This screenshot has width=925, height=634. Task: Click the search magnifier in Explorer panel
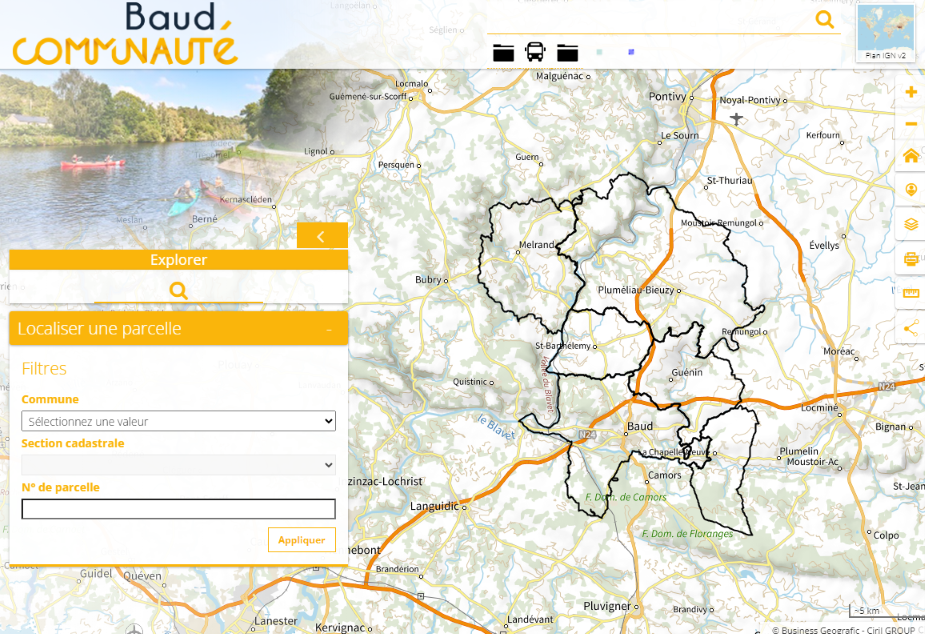[179, 290]
